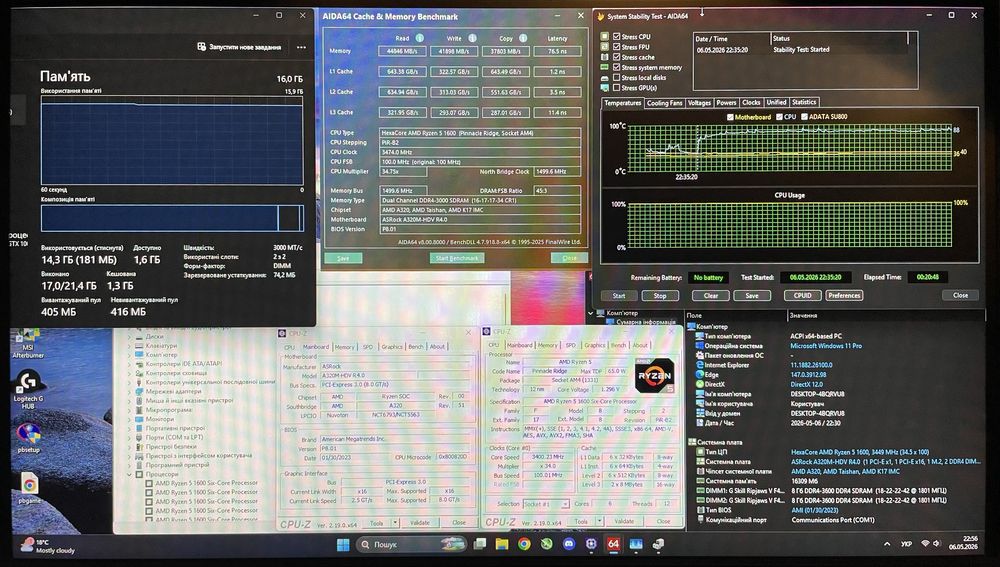
Task: Click the Ryzen 5 logo in CPU-Z
Action: click(655, 376)
